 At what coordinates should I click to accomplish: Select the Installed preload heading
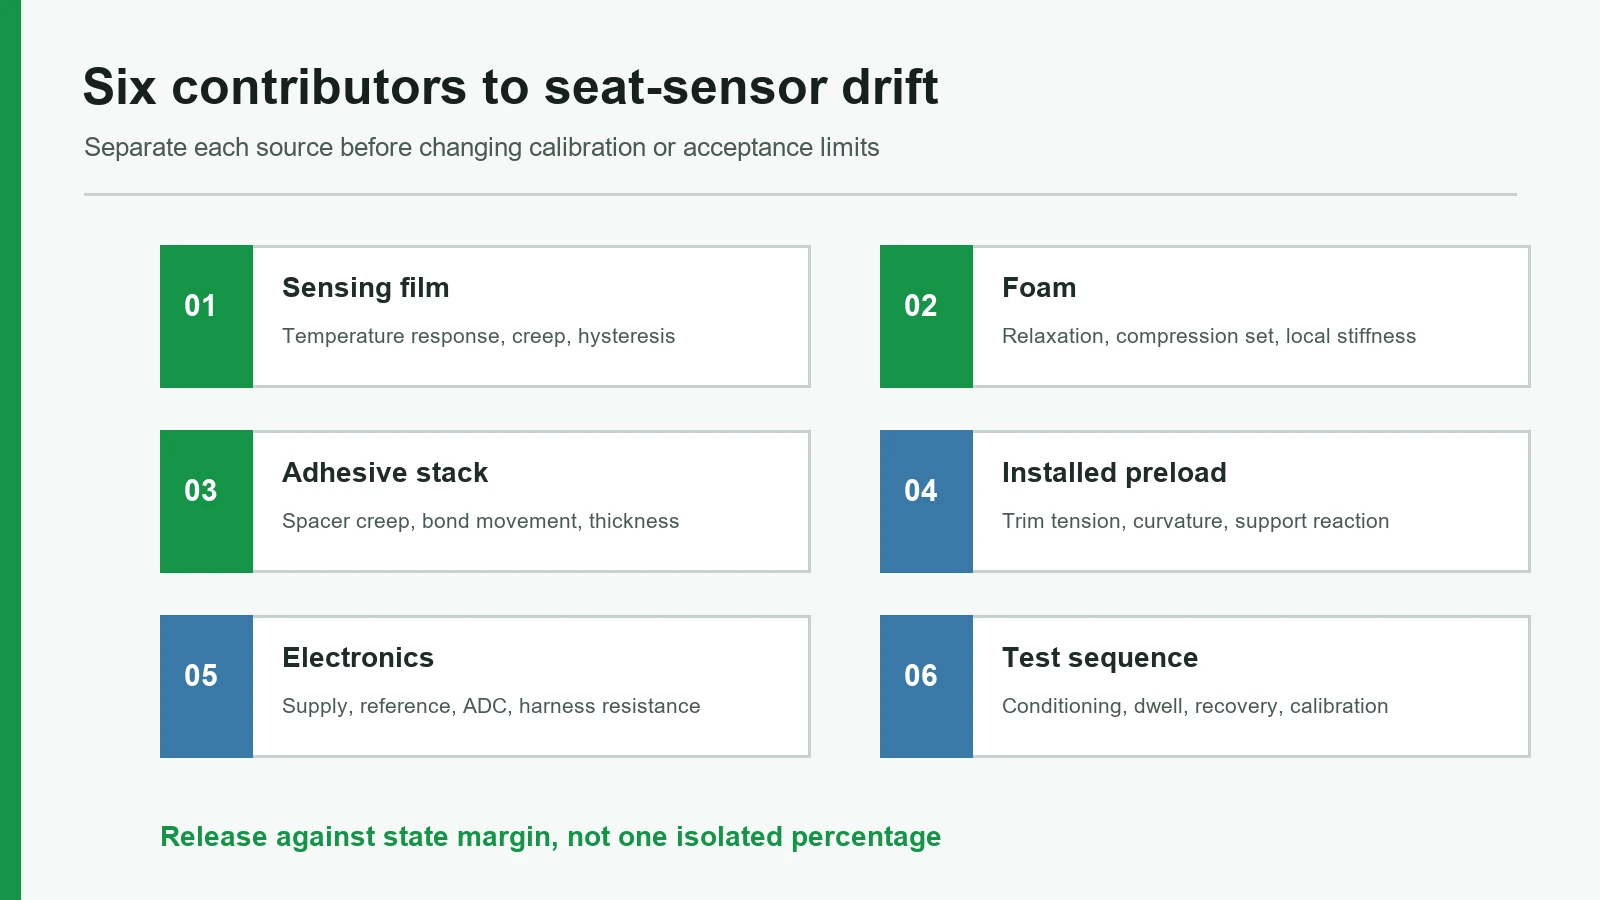point(1114,473)
